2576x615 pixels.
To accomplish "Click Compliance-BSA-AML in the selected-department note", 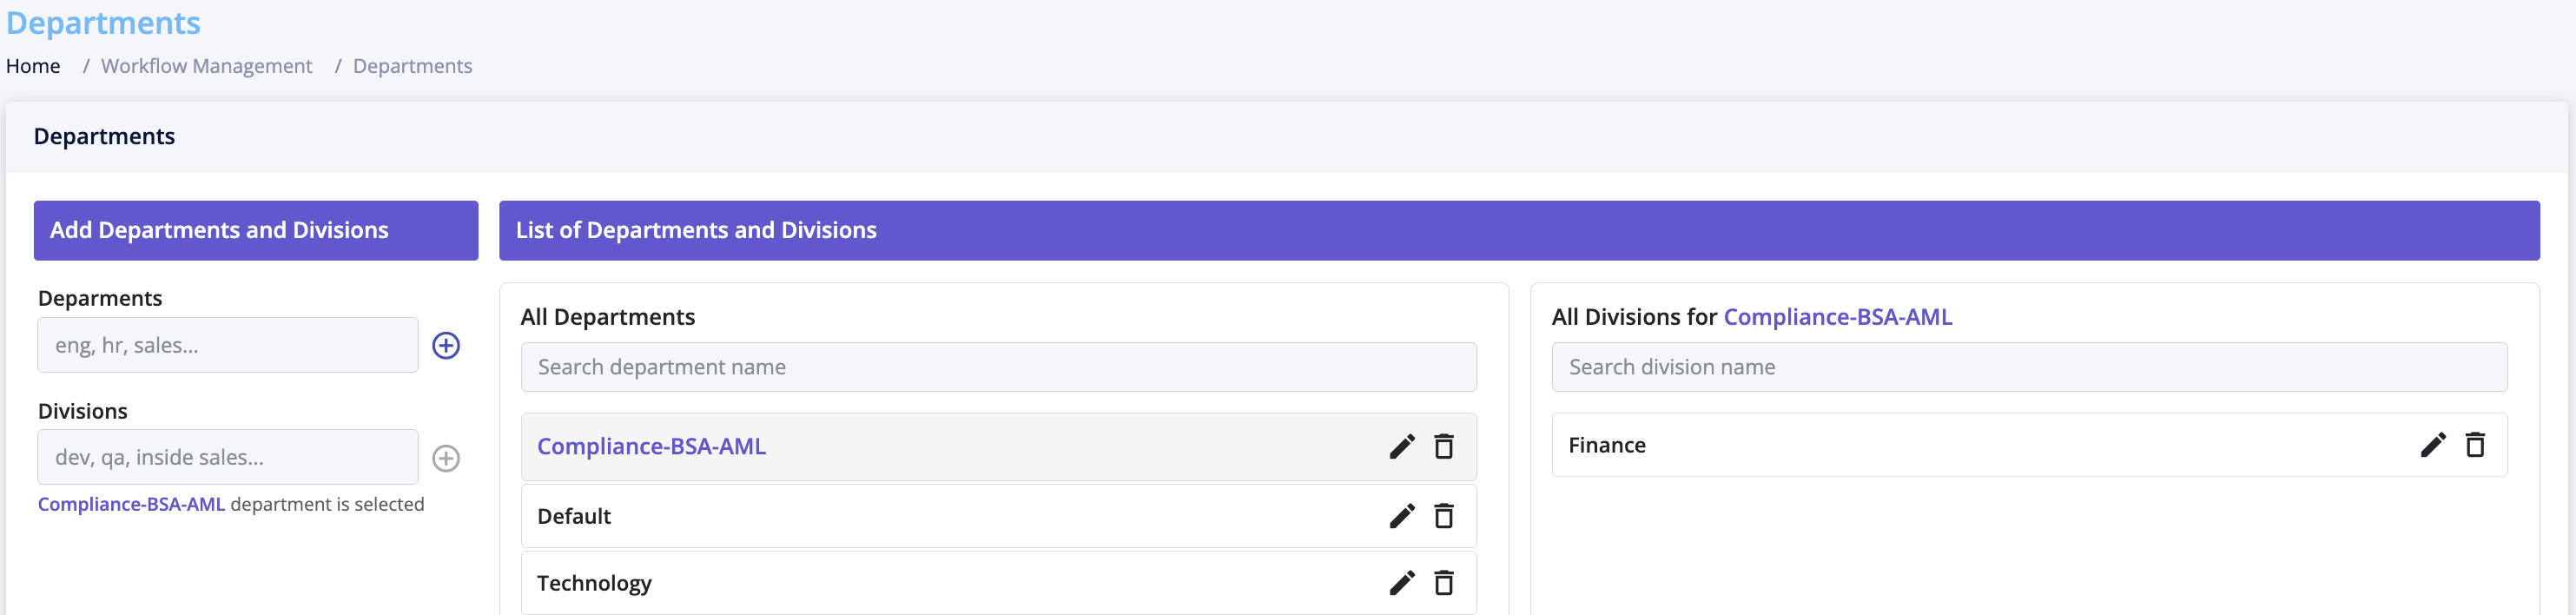I will (131, 505).
